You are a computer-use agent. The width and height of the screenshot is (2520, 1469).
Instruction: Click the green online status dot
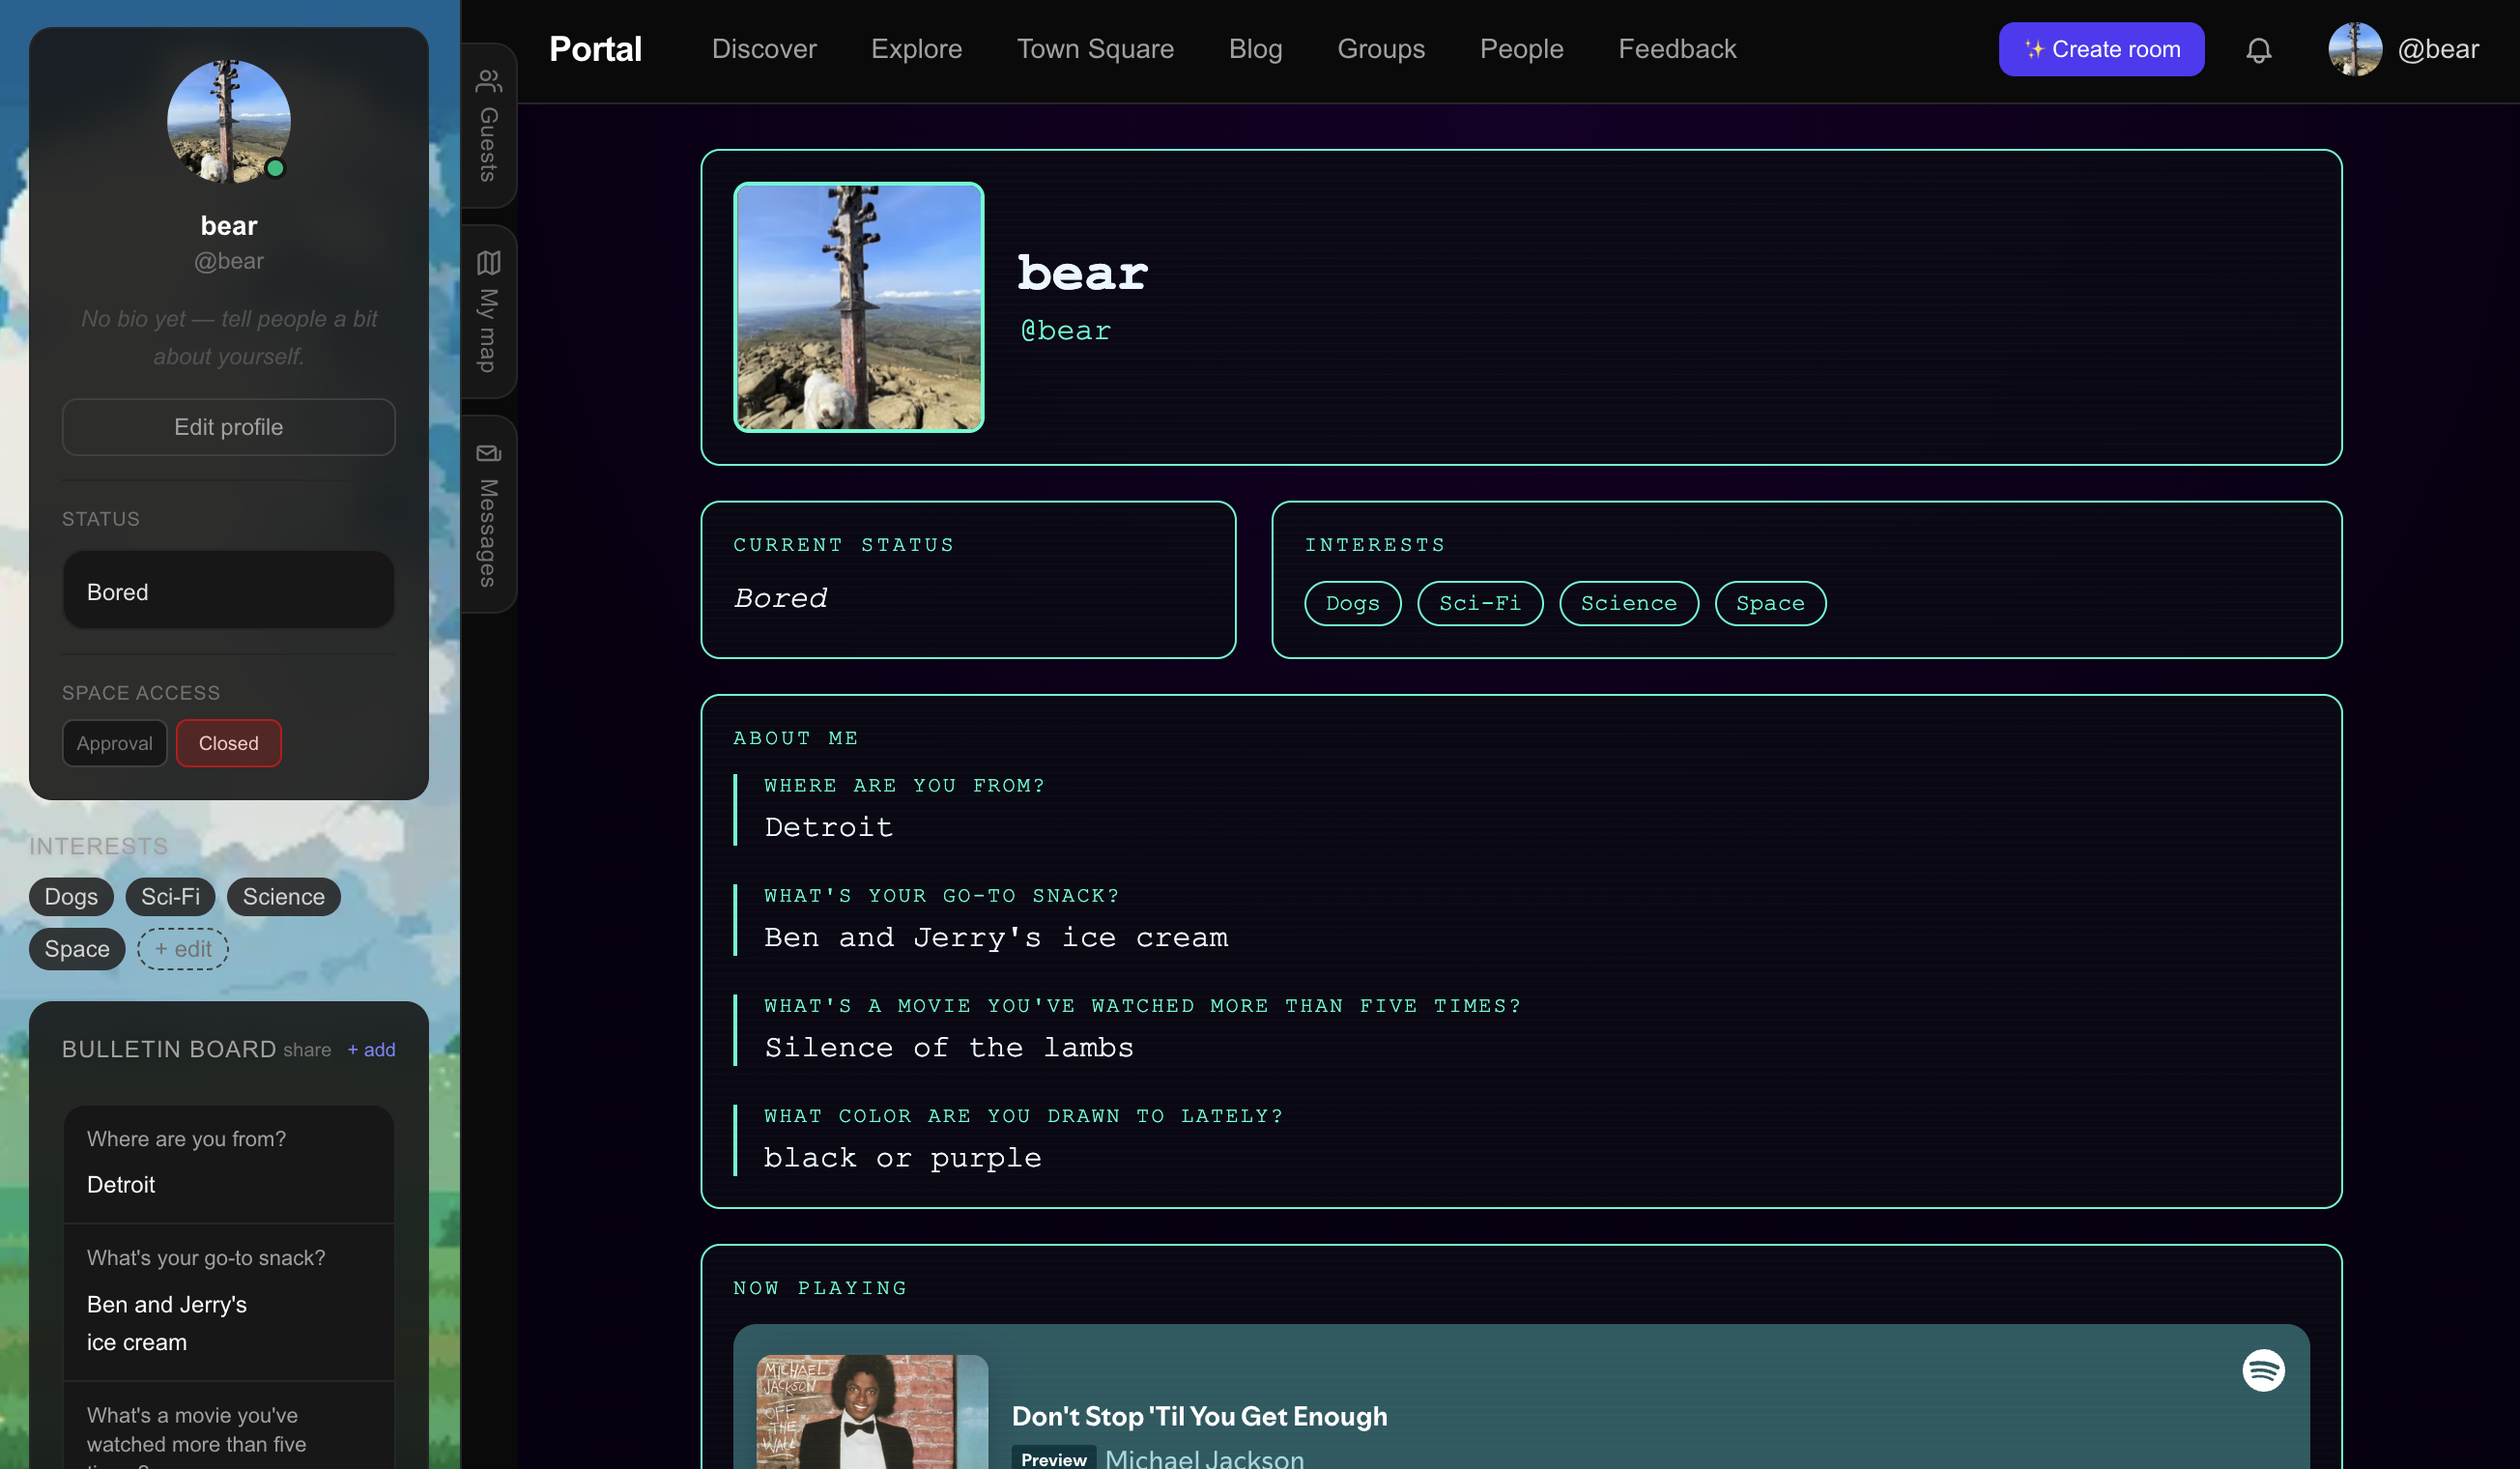click(x=275, y=168)
